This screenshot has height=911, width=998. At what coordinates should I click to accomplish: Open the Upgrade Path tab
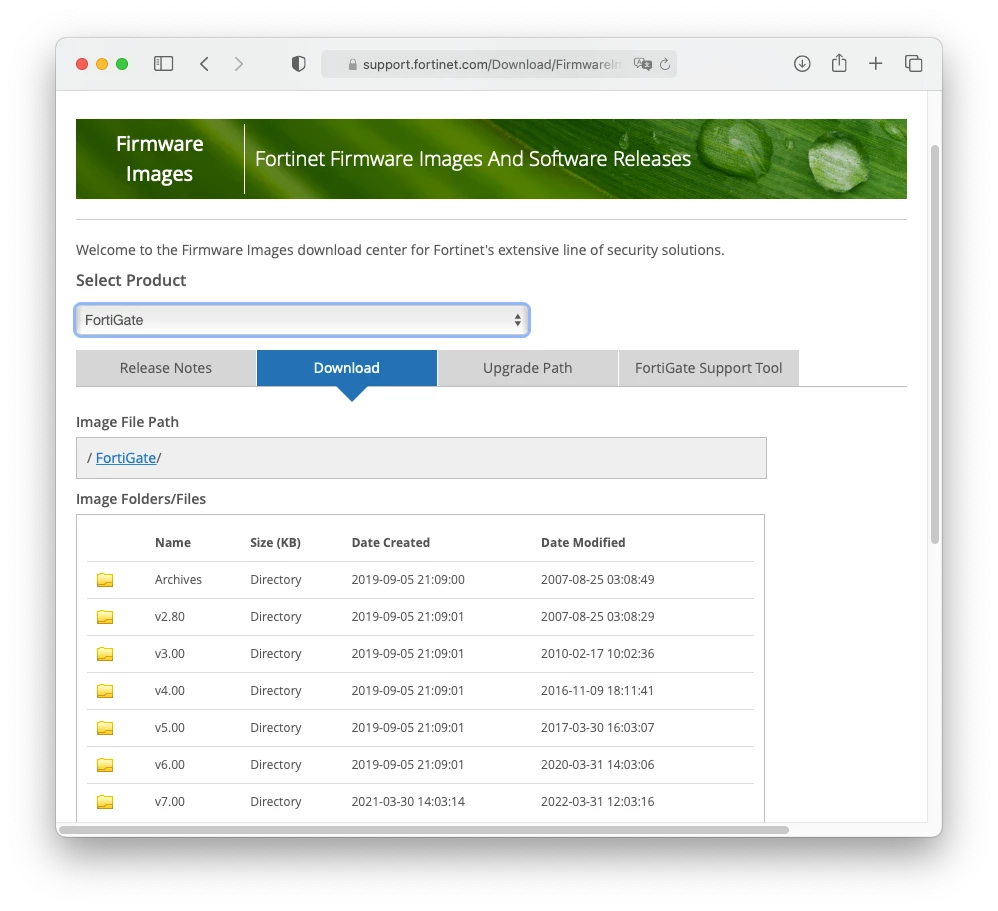(528, 368)
